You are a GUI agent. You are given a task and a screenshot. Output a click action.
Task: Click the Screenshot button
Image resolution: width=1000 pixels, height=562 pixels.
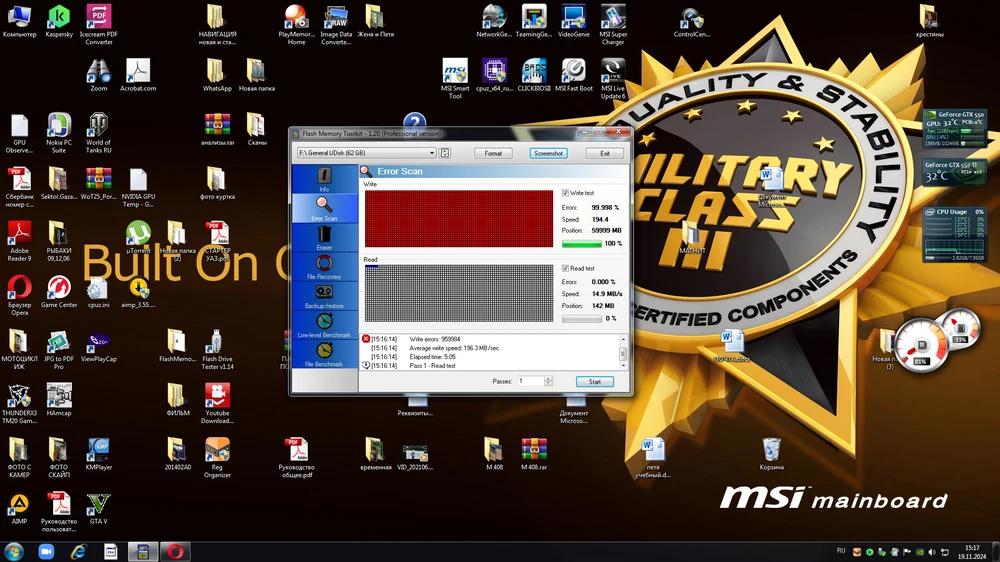coord(548,153)
